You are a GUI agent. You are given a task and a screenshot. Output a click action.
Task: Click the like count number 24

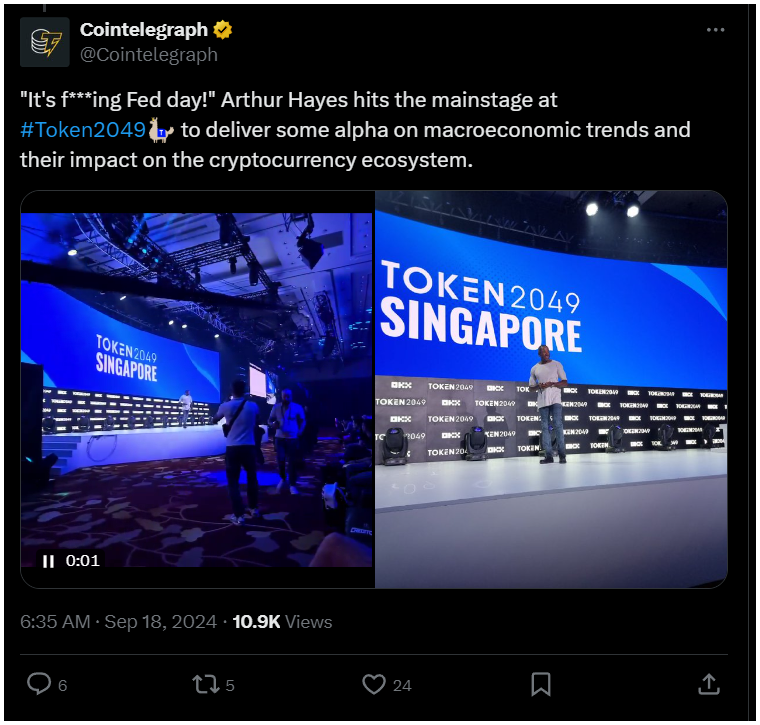402,686
